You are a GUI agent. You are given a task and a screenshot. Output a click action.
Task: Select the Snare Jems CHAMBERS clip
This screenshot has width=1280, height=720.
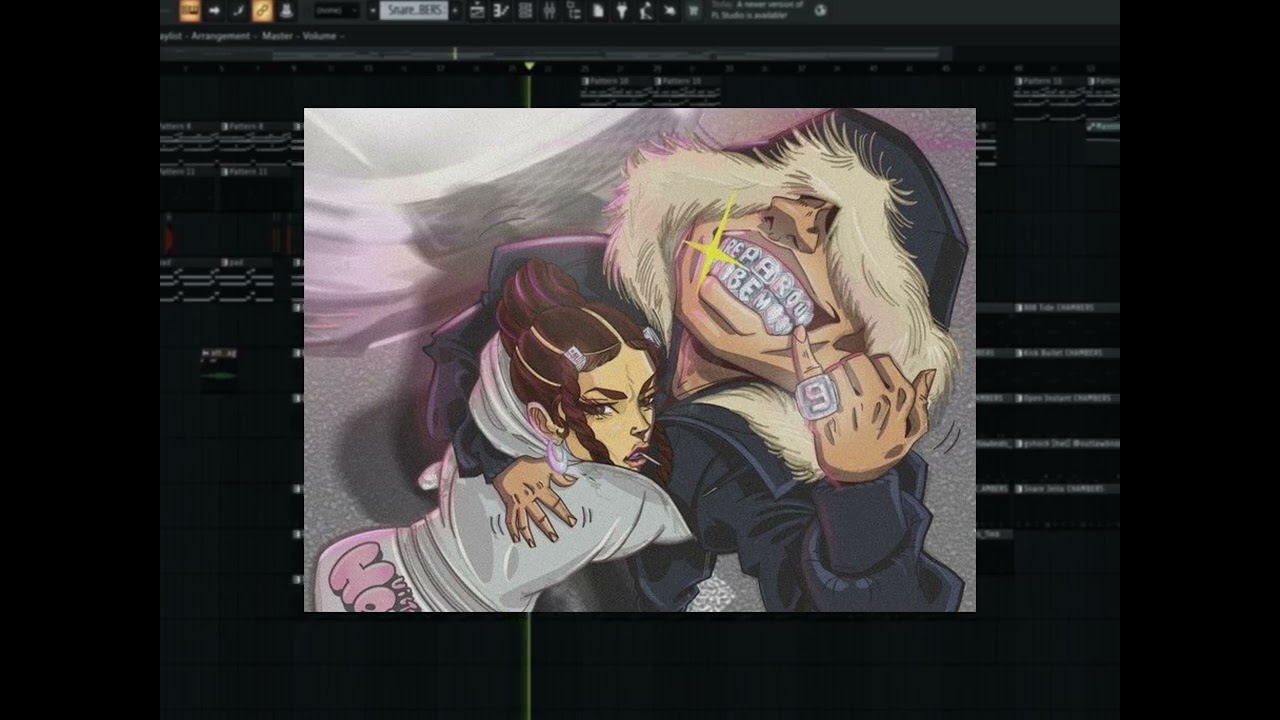click(1067, 489)
